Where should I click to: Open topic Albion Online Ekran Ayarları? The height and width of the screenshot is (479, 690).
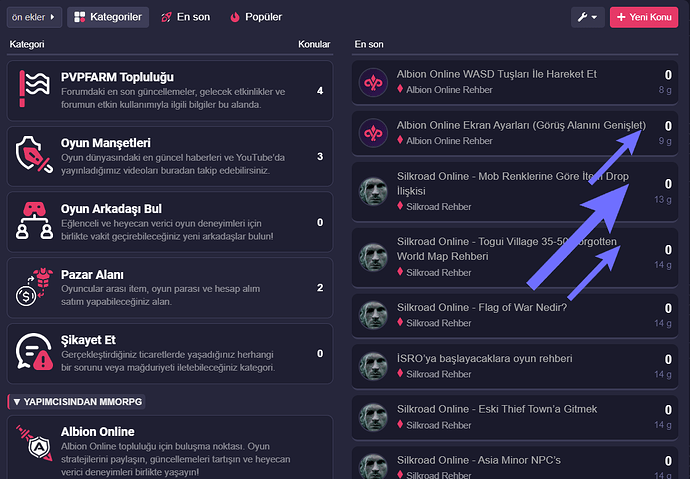coord(521,125)
